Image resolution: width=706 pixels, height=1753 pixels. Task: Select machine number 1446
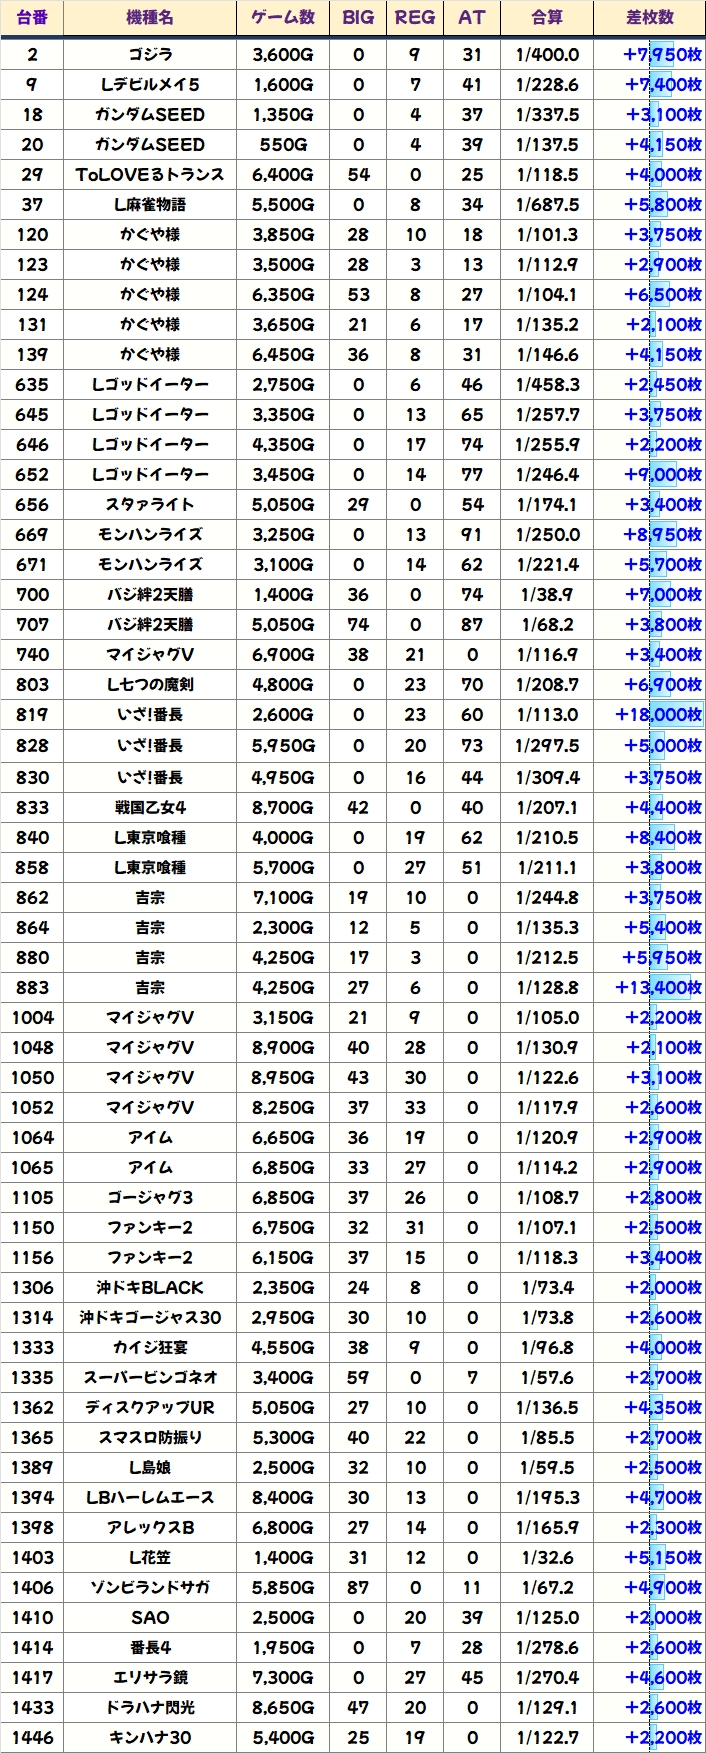click(x=32, y=1738)
